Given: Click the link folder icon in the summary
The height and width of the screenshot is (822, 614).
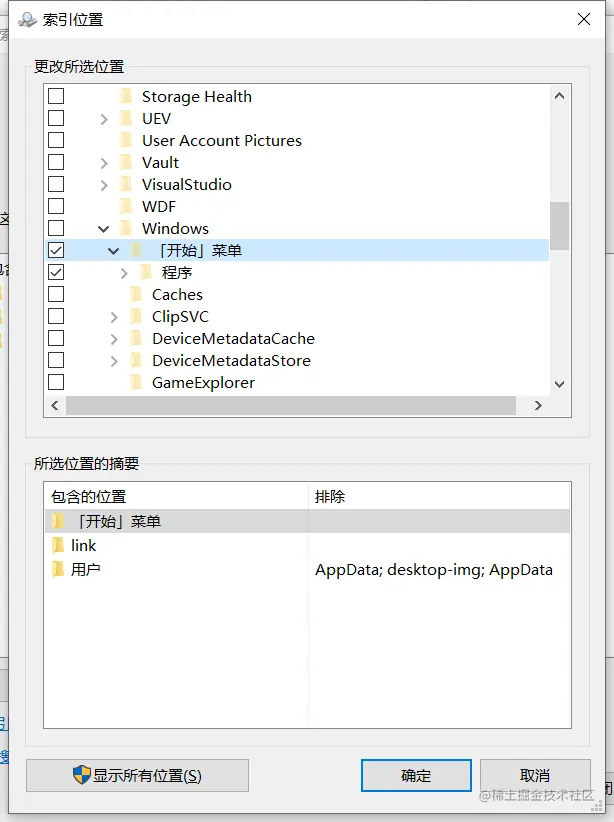Looking at the screenshot, I should (58, 545).
